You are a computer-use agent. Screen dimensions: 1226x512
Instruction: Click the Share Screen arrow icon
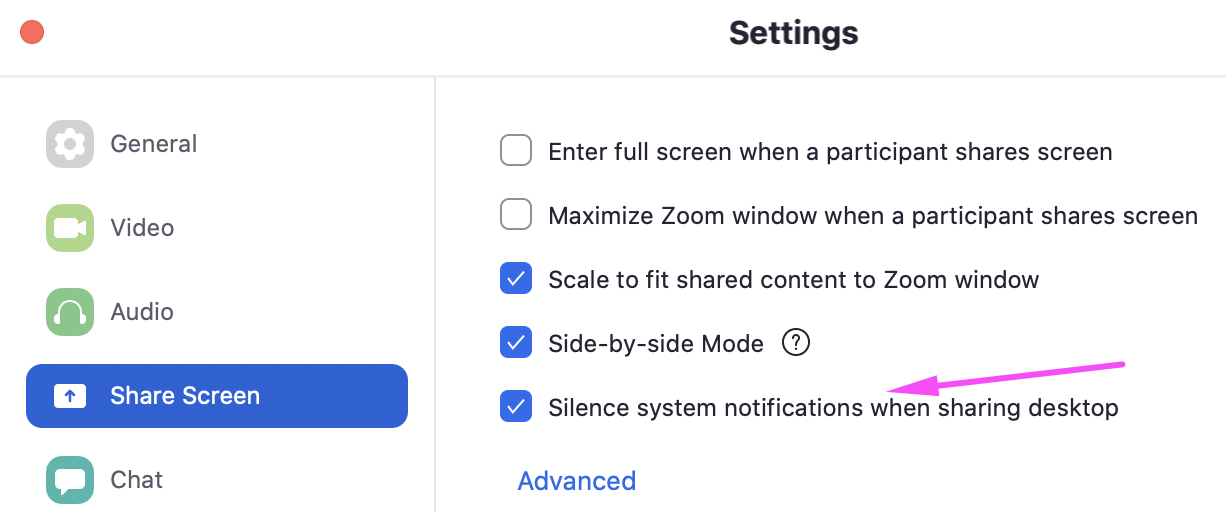[70, 396]
